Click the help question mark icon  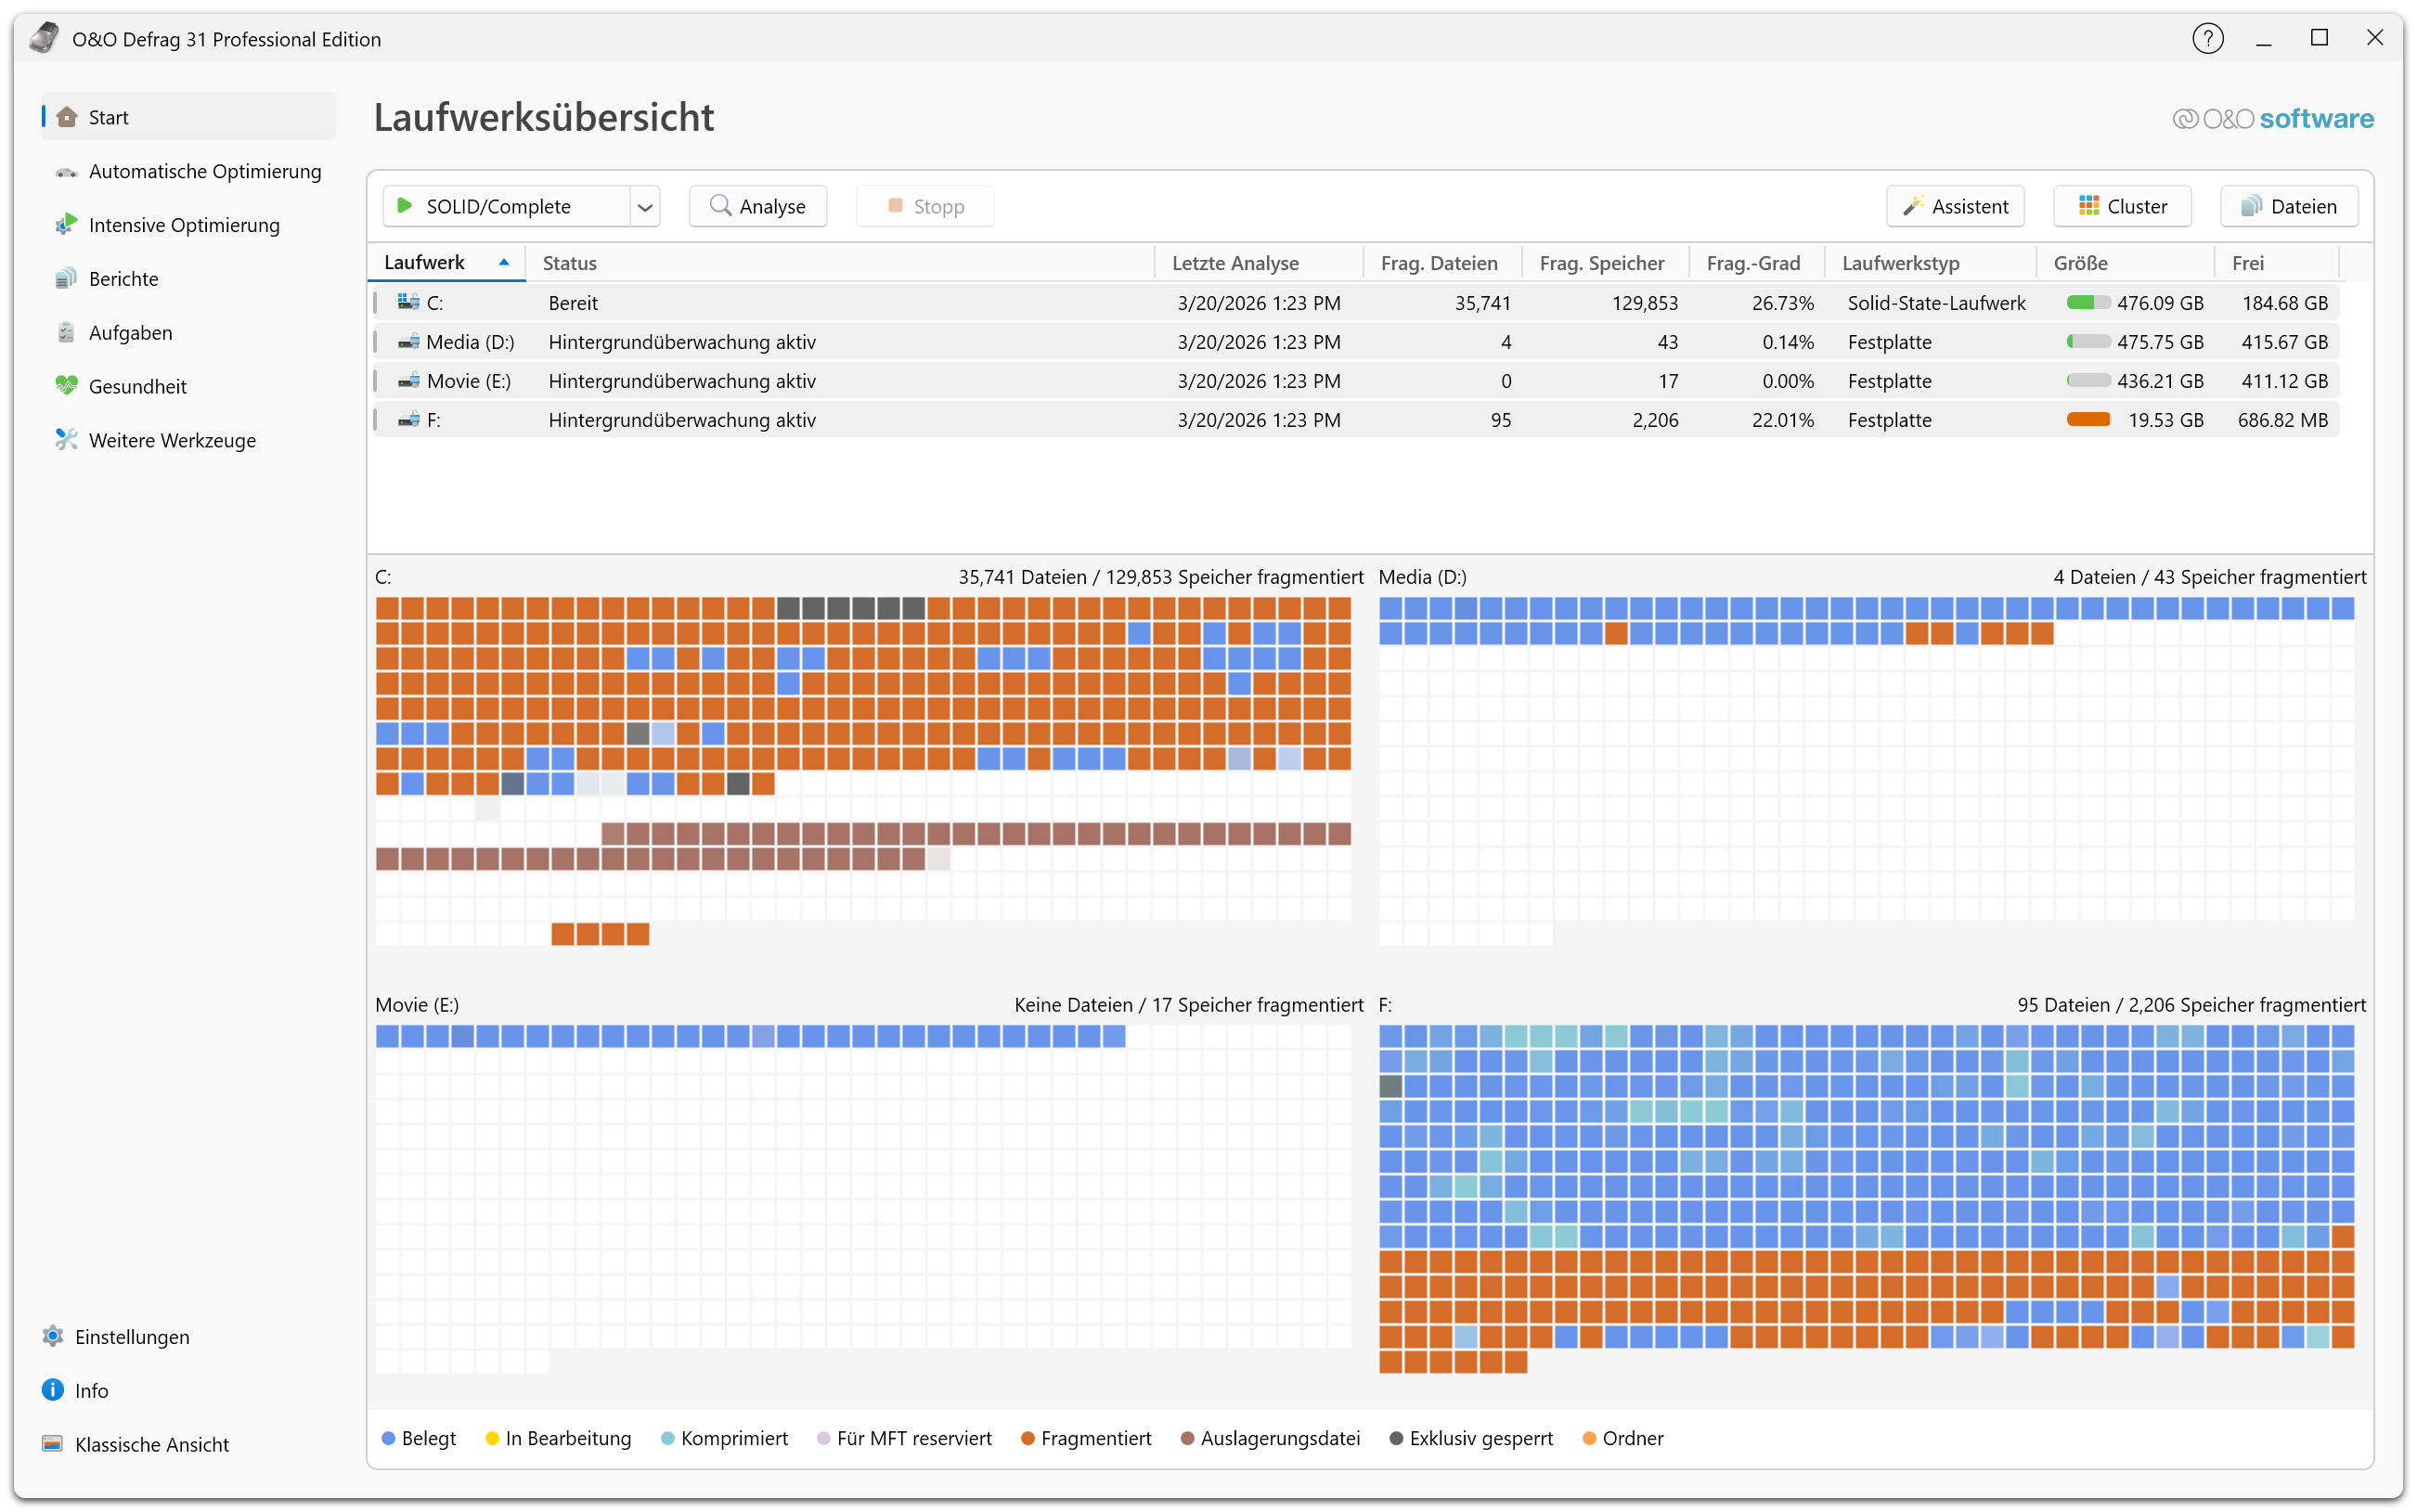(2207, 39)
